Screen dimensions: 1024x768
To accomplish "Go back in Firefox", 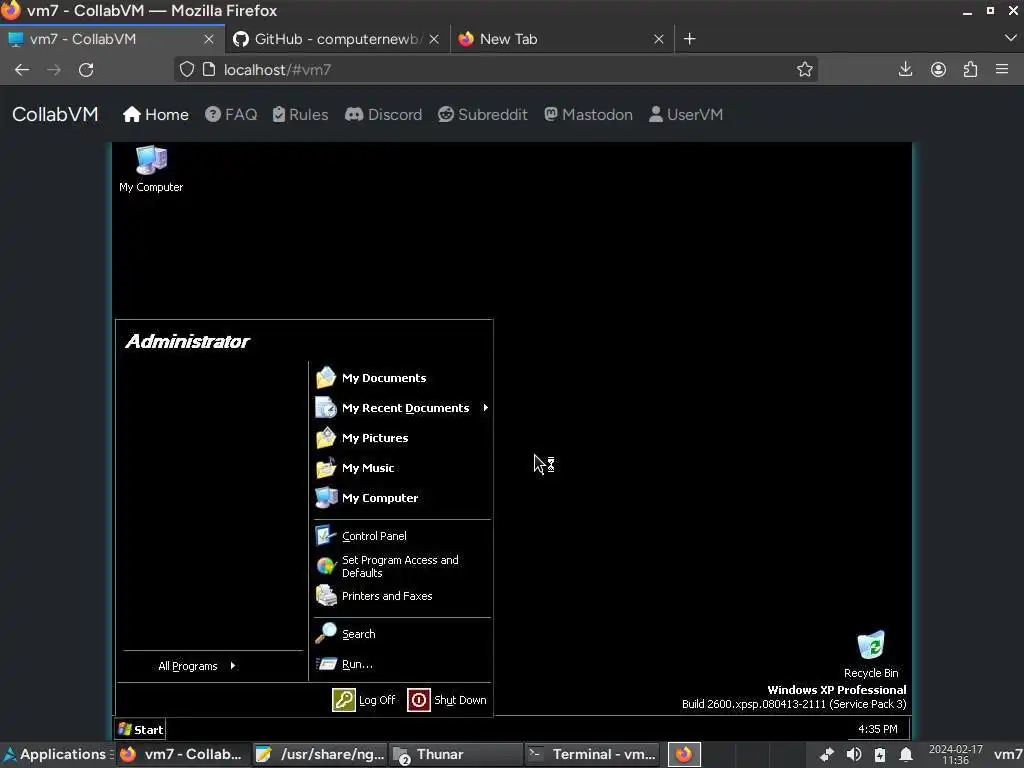I will (x=22, y=70).
